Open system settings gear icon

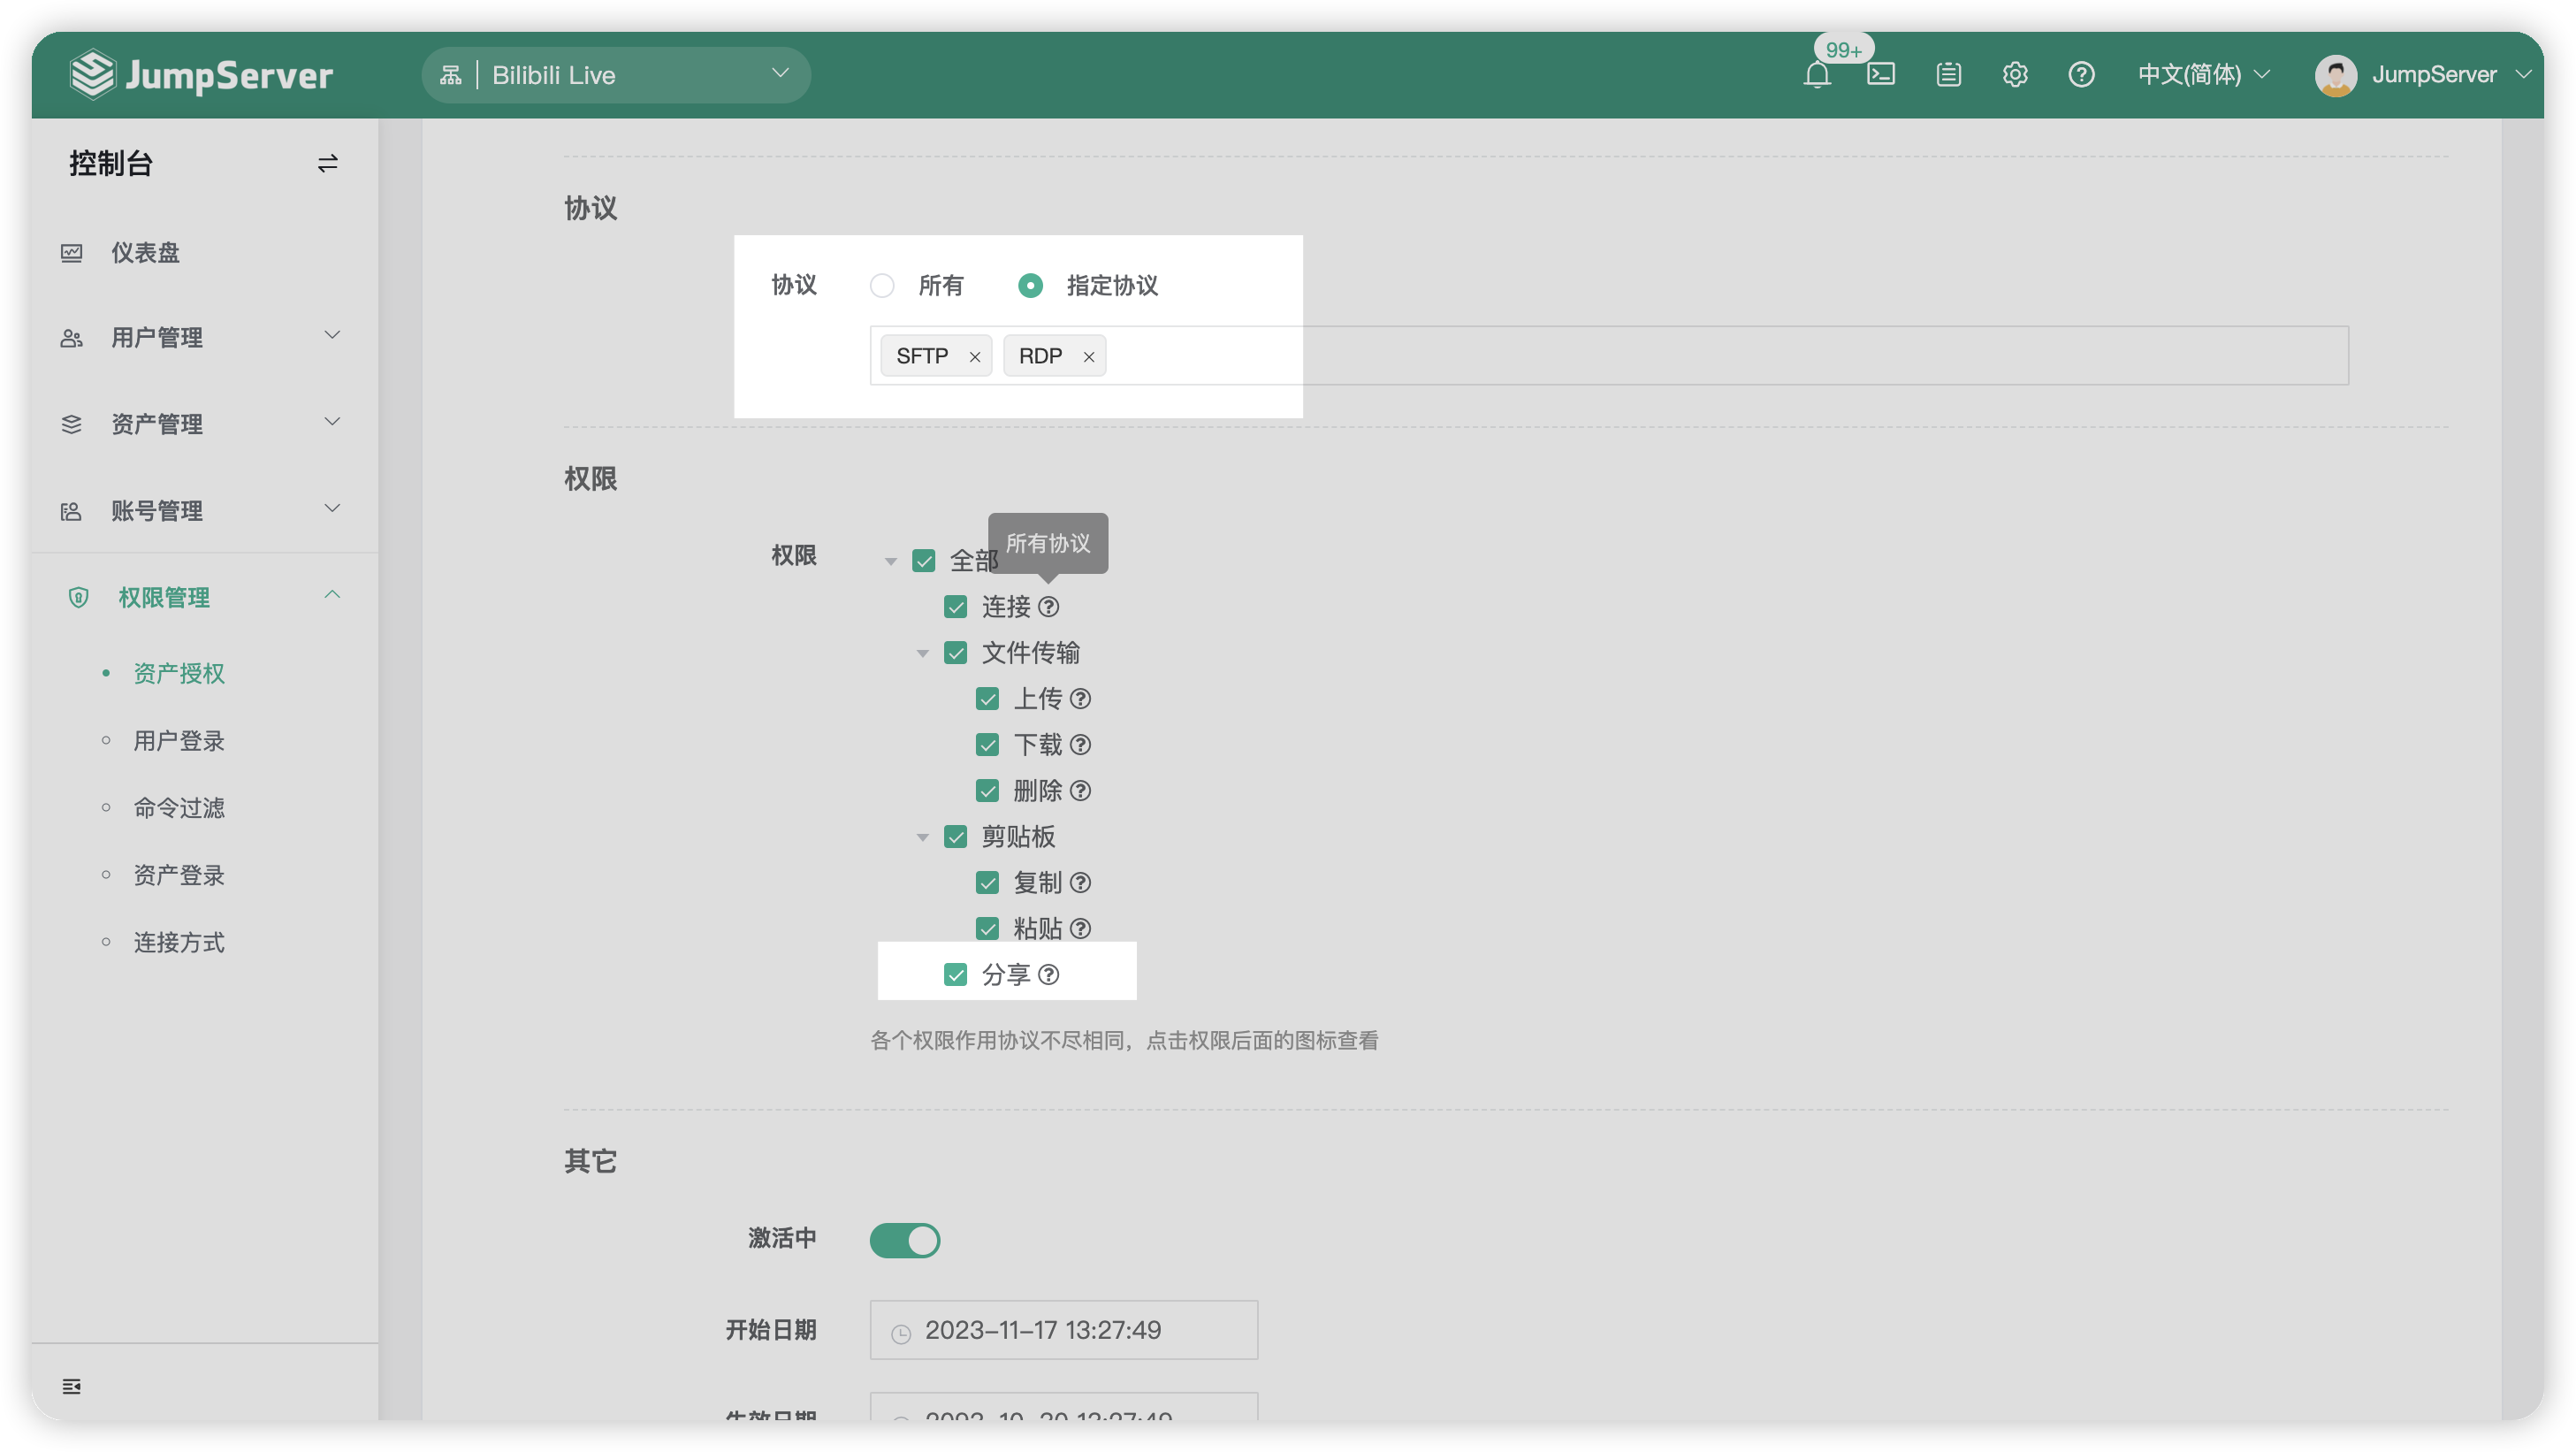[2015, 75]
